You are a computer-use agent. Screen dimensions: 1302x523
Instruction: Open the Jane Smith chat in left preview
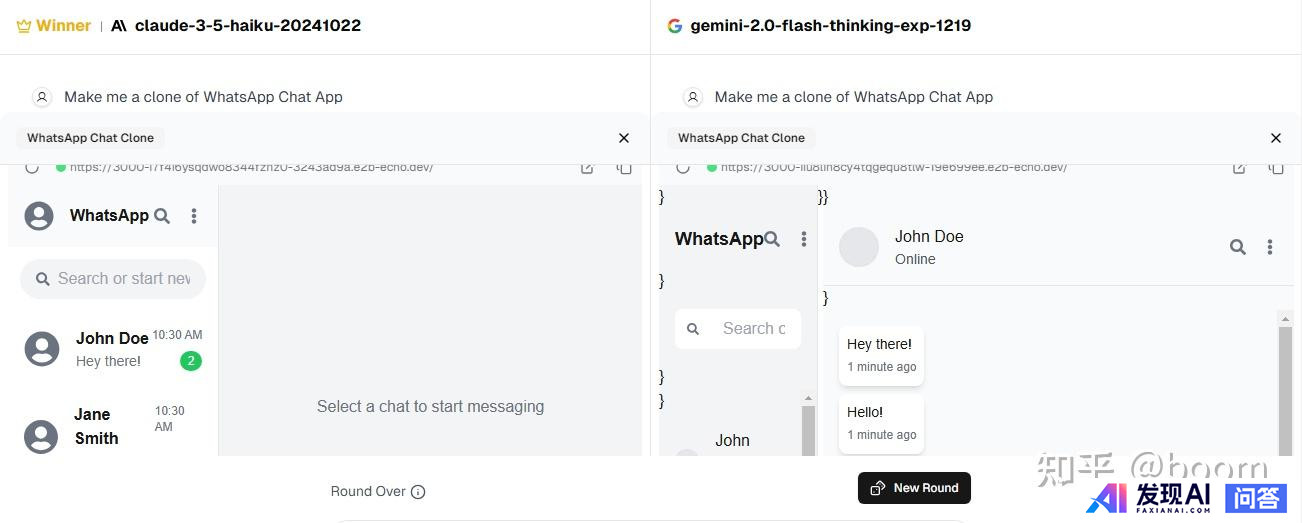(113, 427)
